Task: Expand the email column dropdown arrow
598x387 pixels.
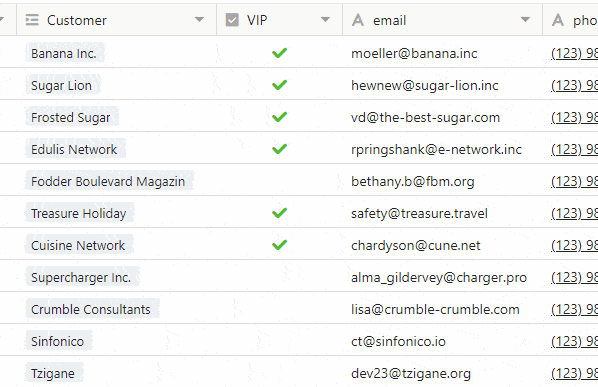Action: click(x=525, y=19)
